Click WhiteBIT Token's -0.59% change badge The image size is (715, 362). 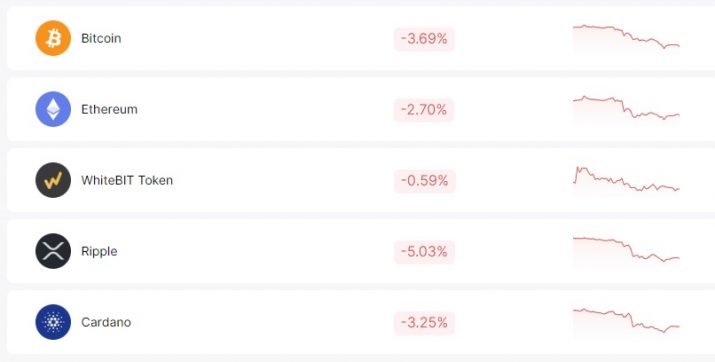tap(425, 181)
